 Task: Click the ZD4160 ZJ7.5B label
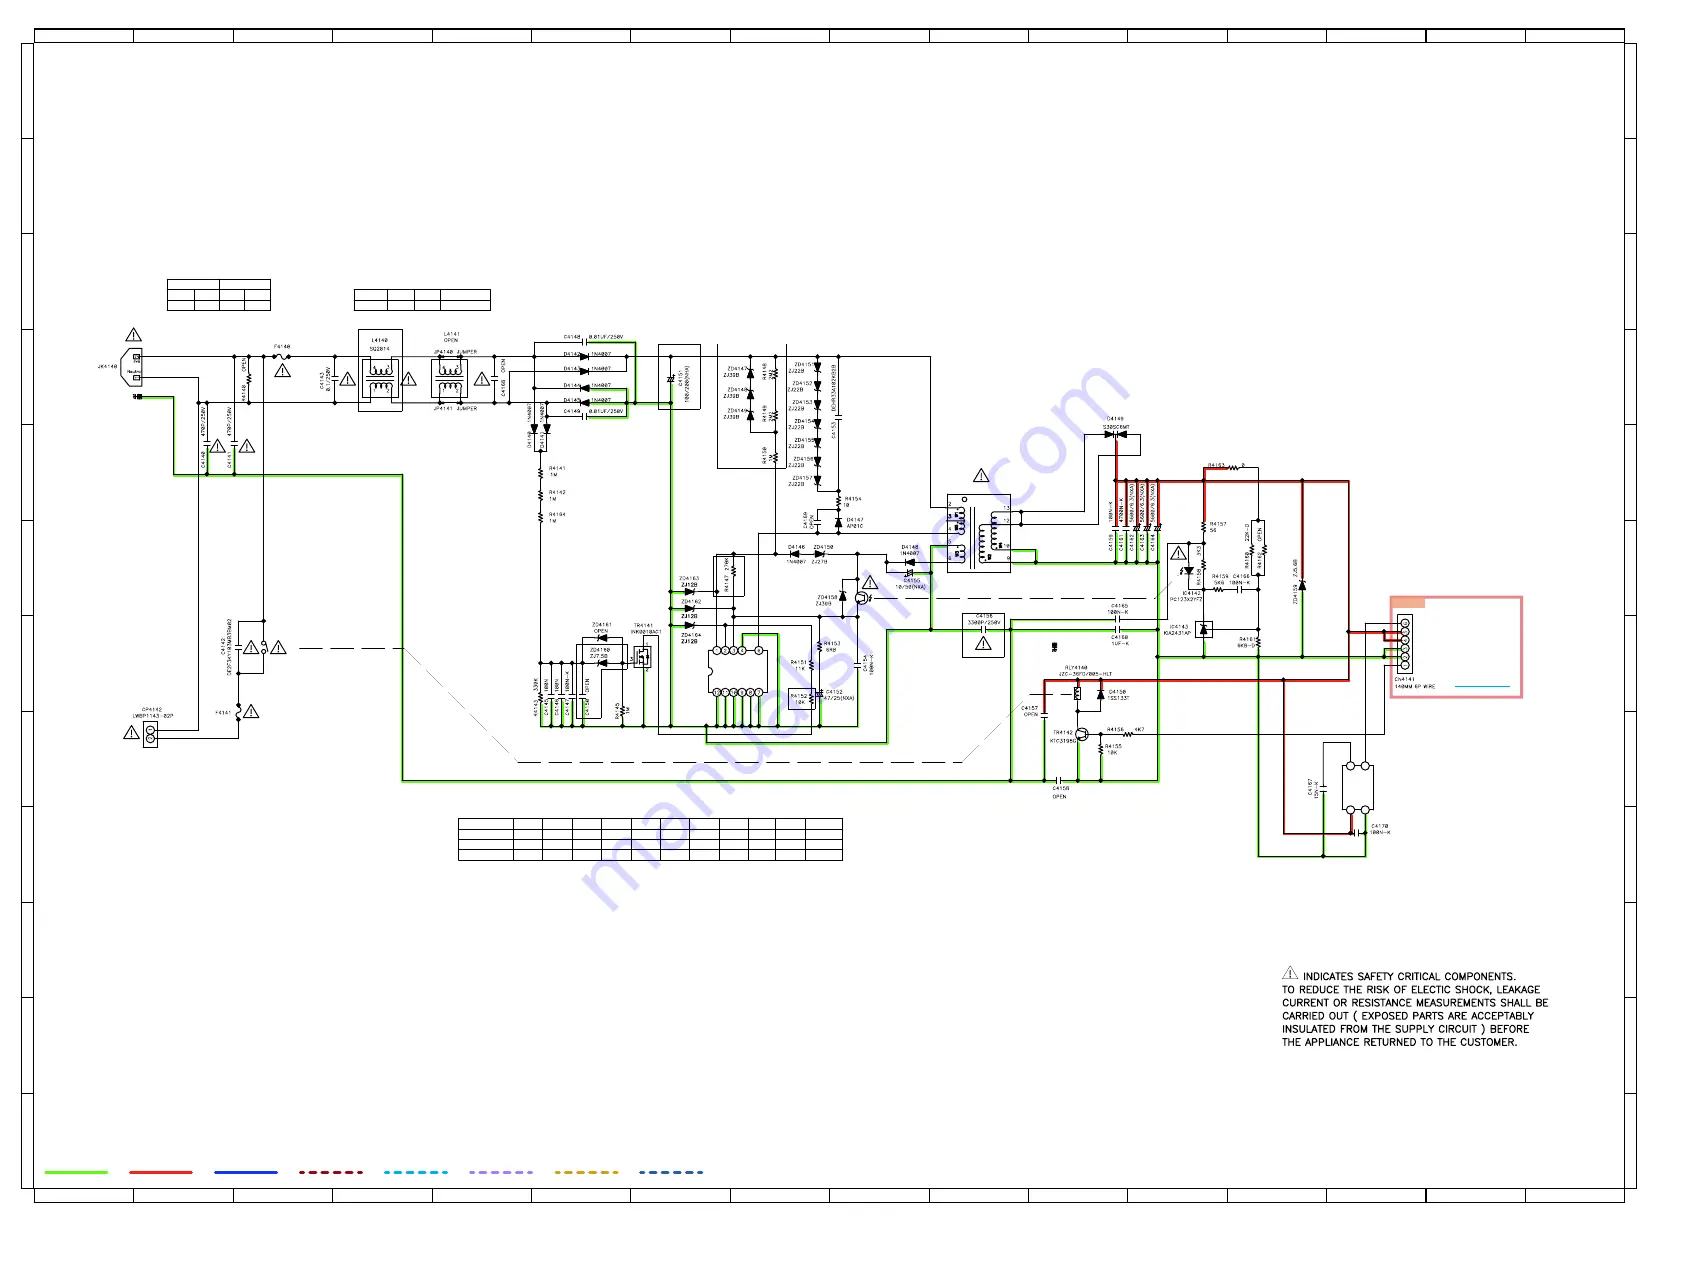click(599, 653)
